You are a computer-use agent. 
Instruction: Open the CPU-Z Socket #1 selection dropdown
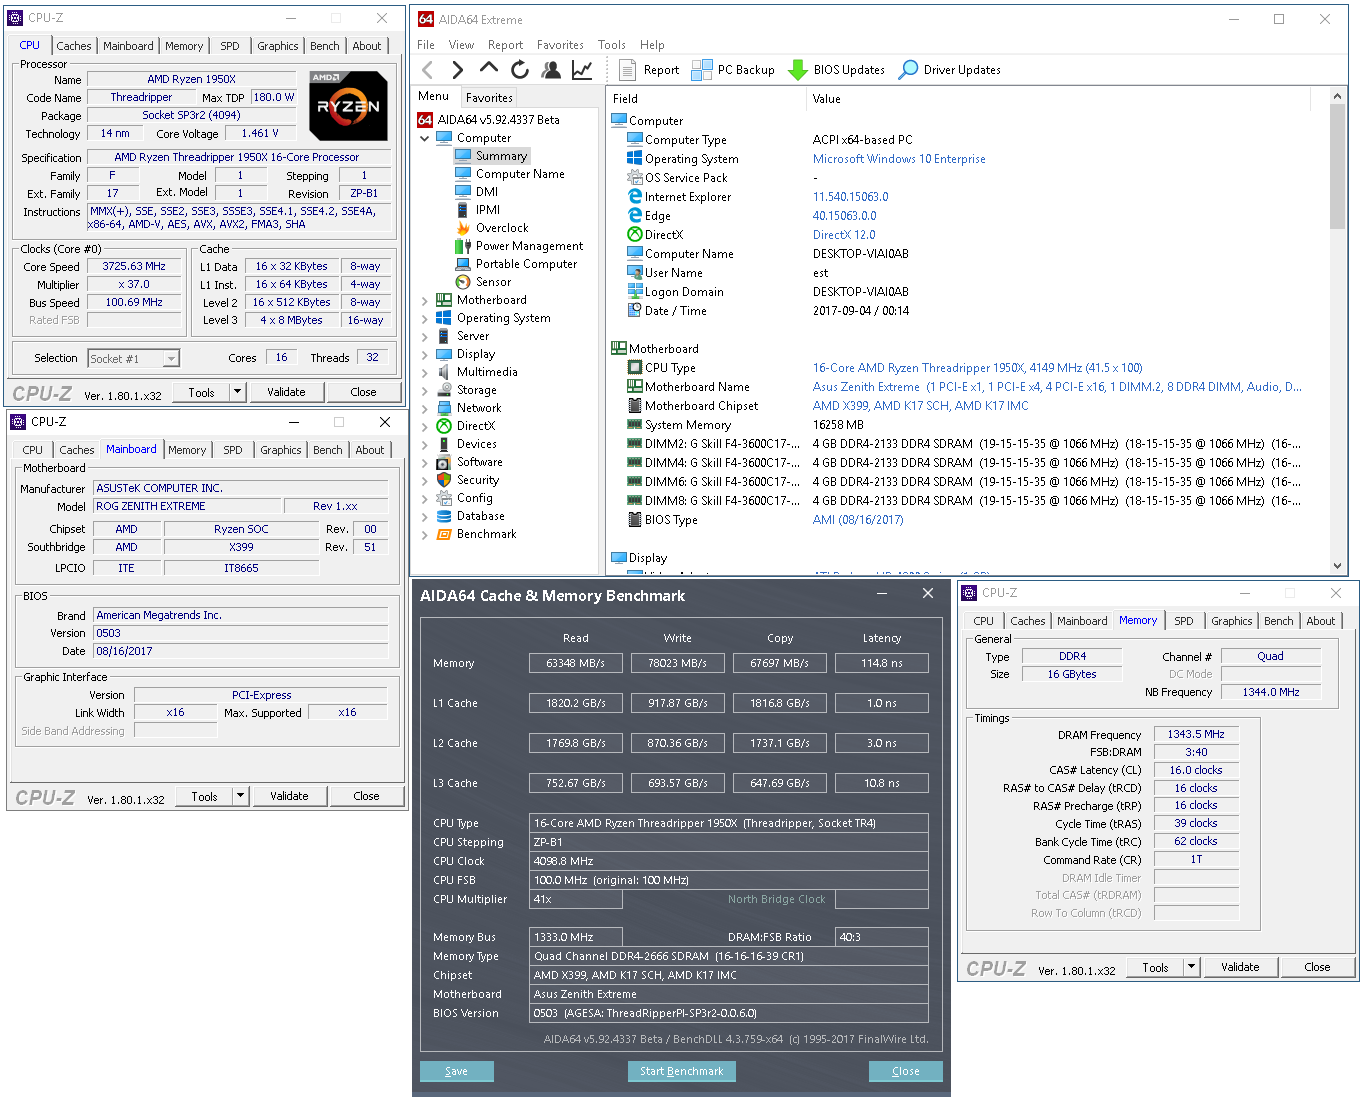pos(134,358)
